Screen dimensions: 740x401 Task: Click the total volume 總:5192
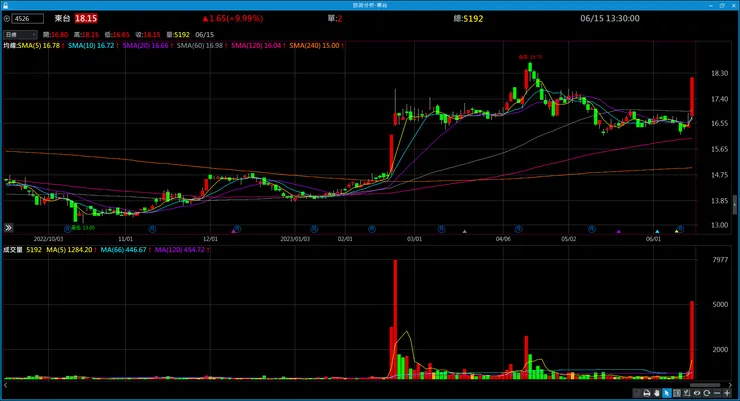[468, 19]
